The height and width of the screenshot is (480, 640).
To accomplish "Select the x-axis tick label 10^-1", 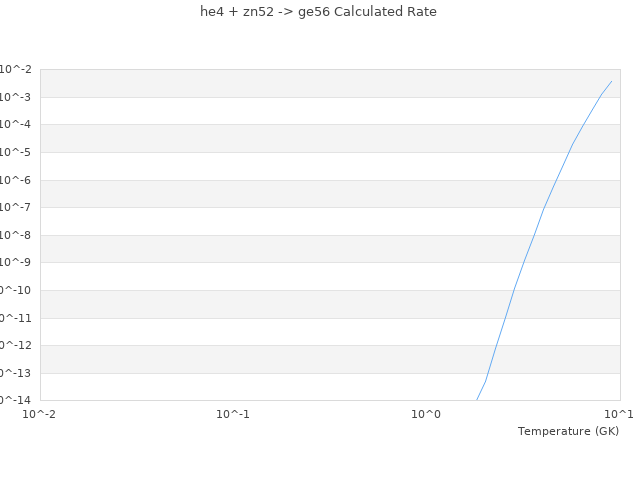I will (233, 413).
